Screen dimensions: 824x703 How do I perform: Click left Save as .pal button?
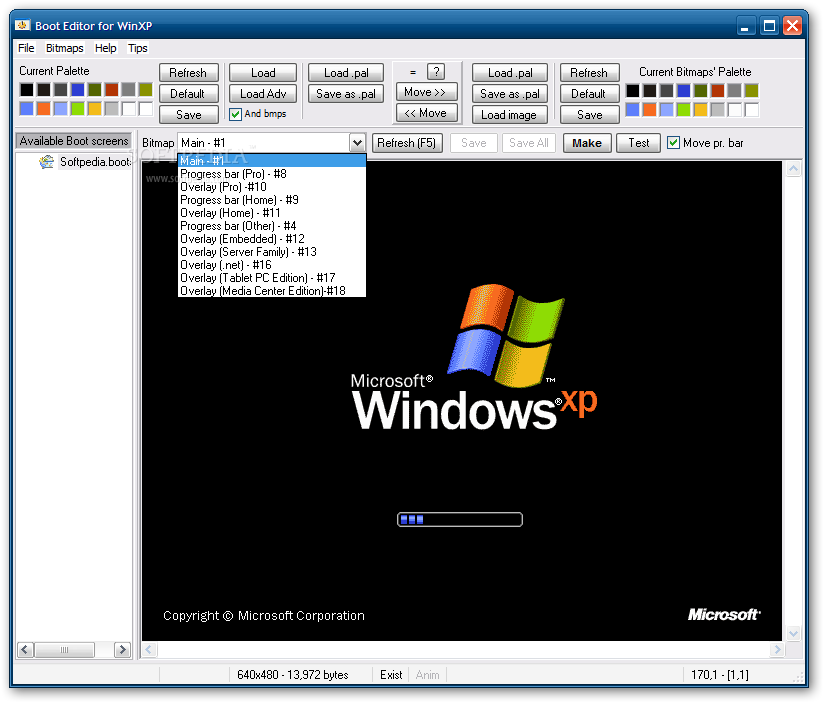[346, 94]
